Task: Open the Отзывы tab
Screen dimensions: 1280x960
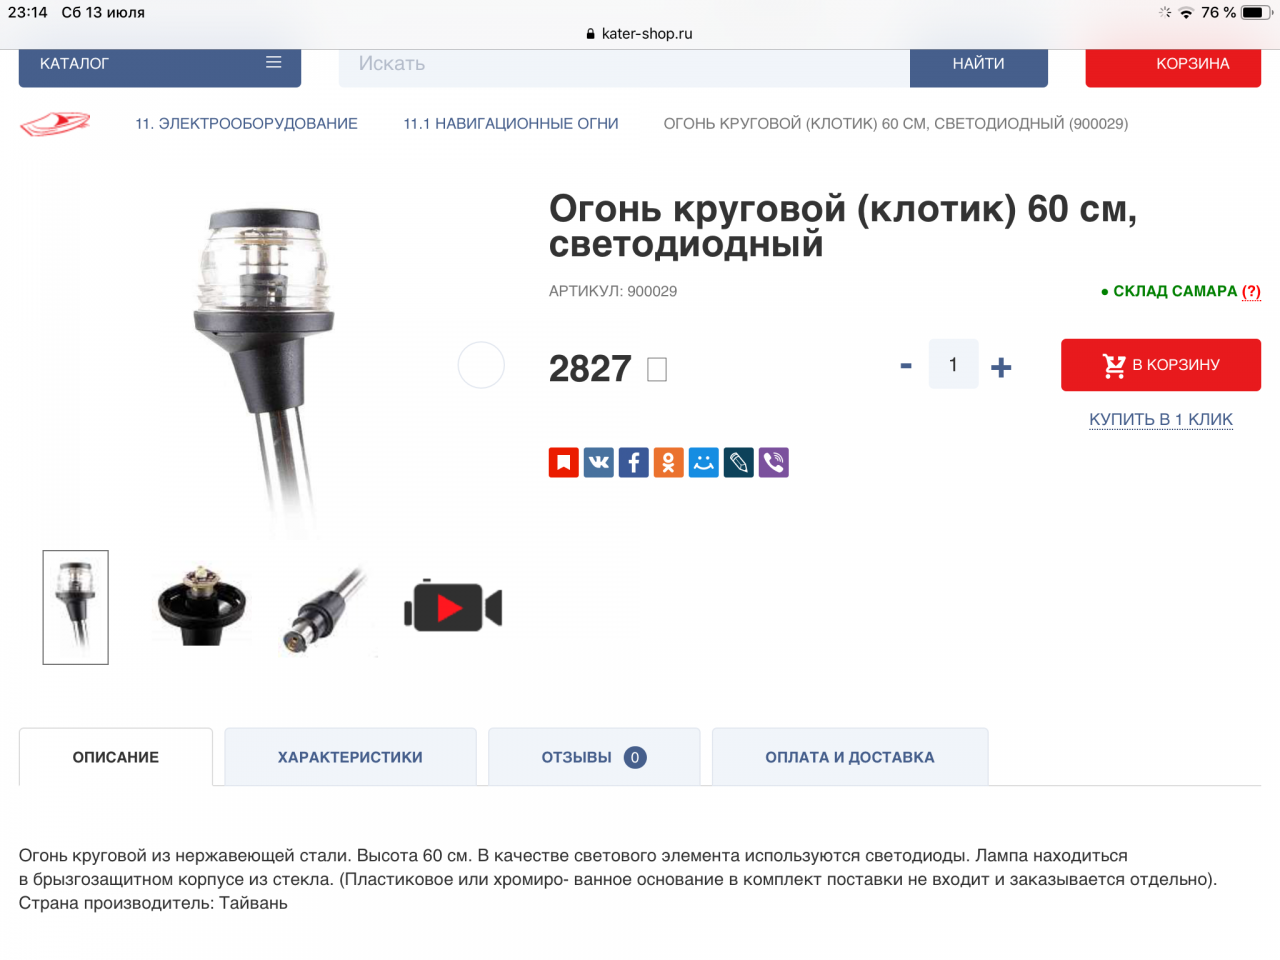Action: coord(594,757)
